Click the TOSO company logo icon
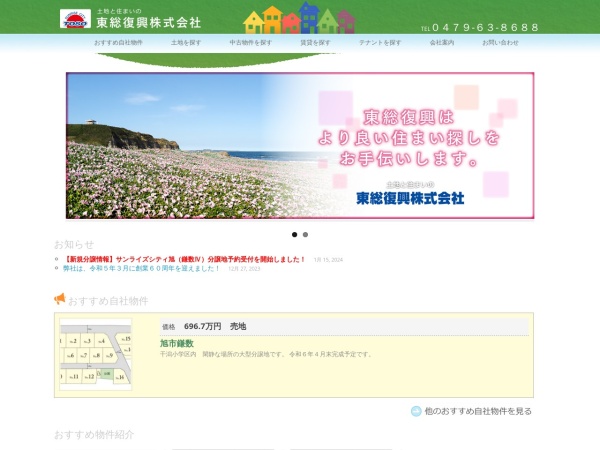This screenshot has width=600, height=450. click(x=75, y=19)
